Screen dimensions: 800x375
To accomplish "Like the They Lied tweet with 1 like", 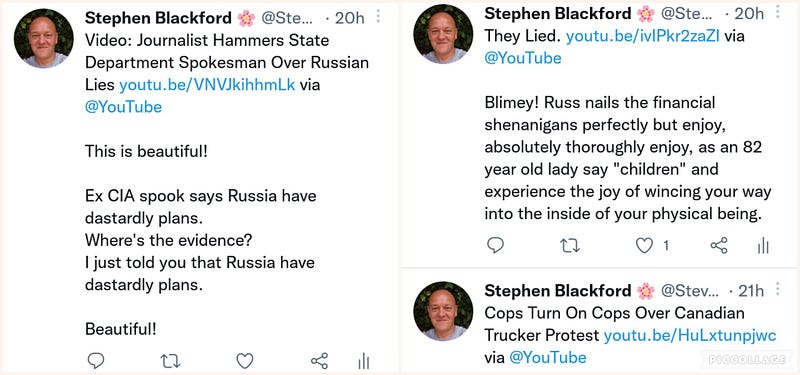I will click(644, 246).
